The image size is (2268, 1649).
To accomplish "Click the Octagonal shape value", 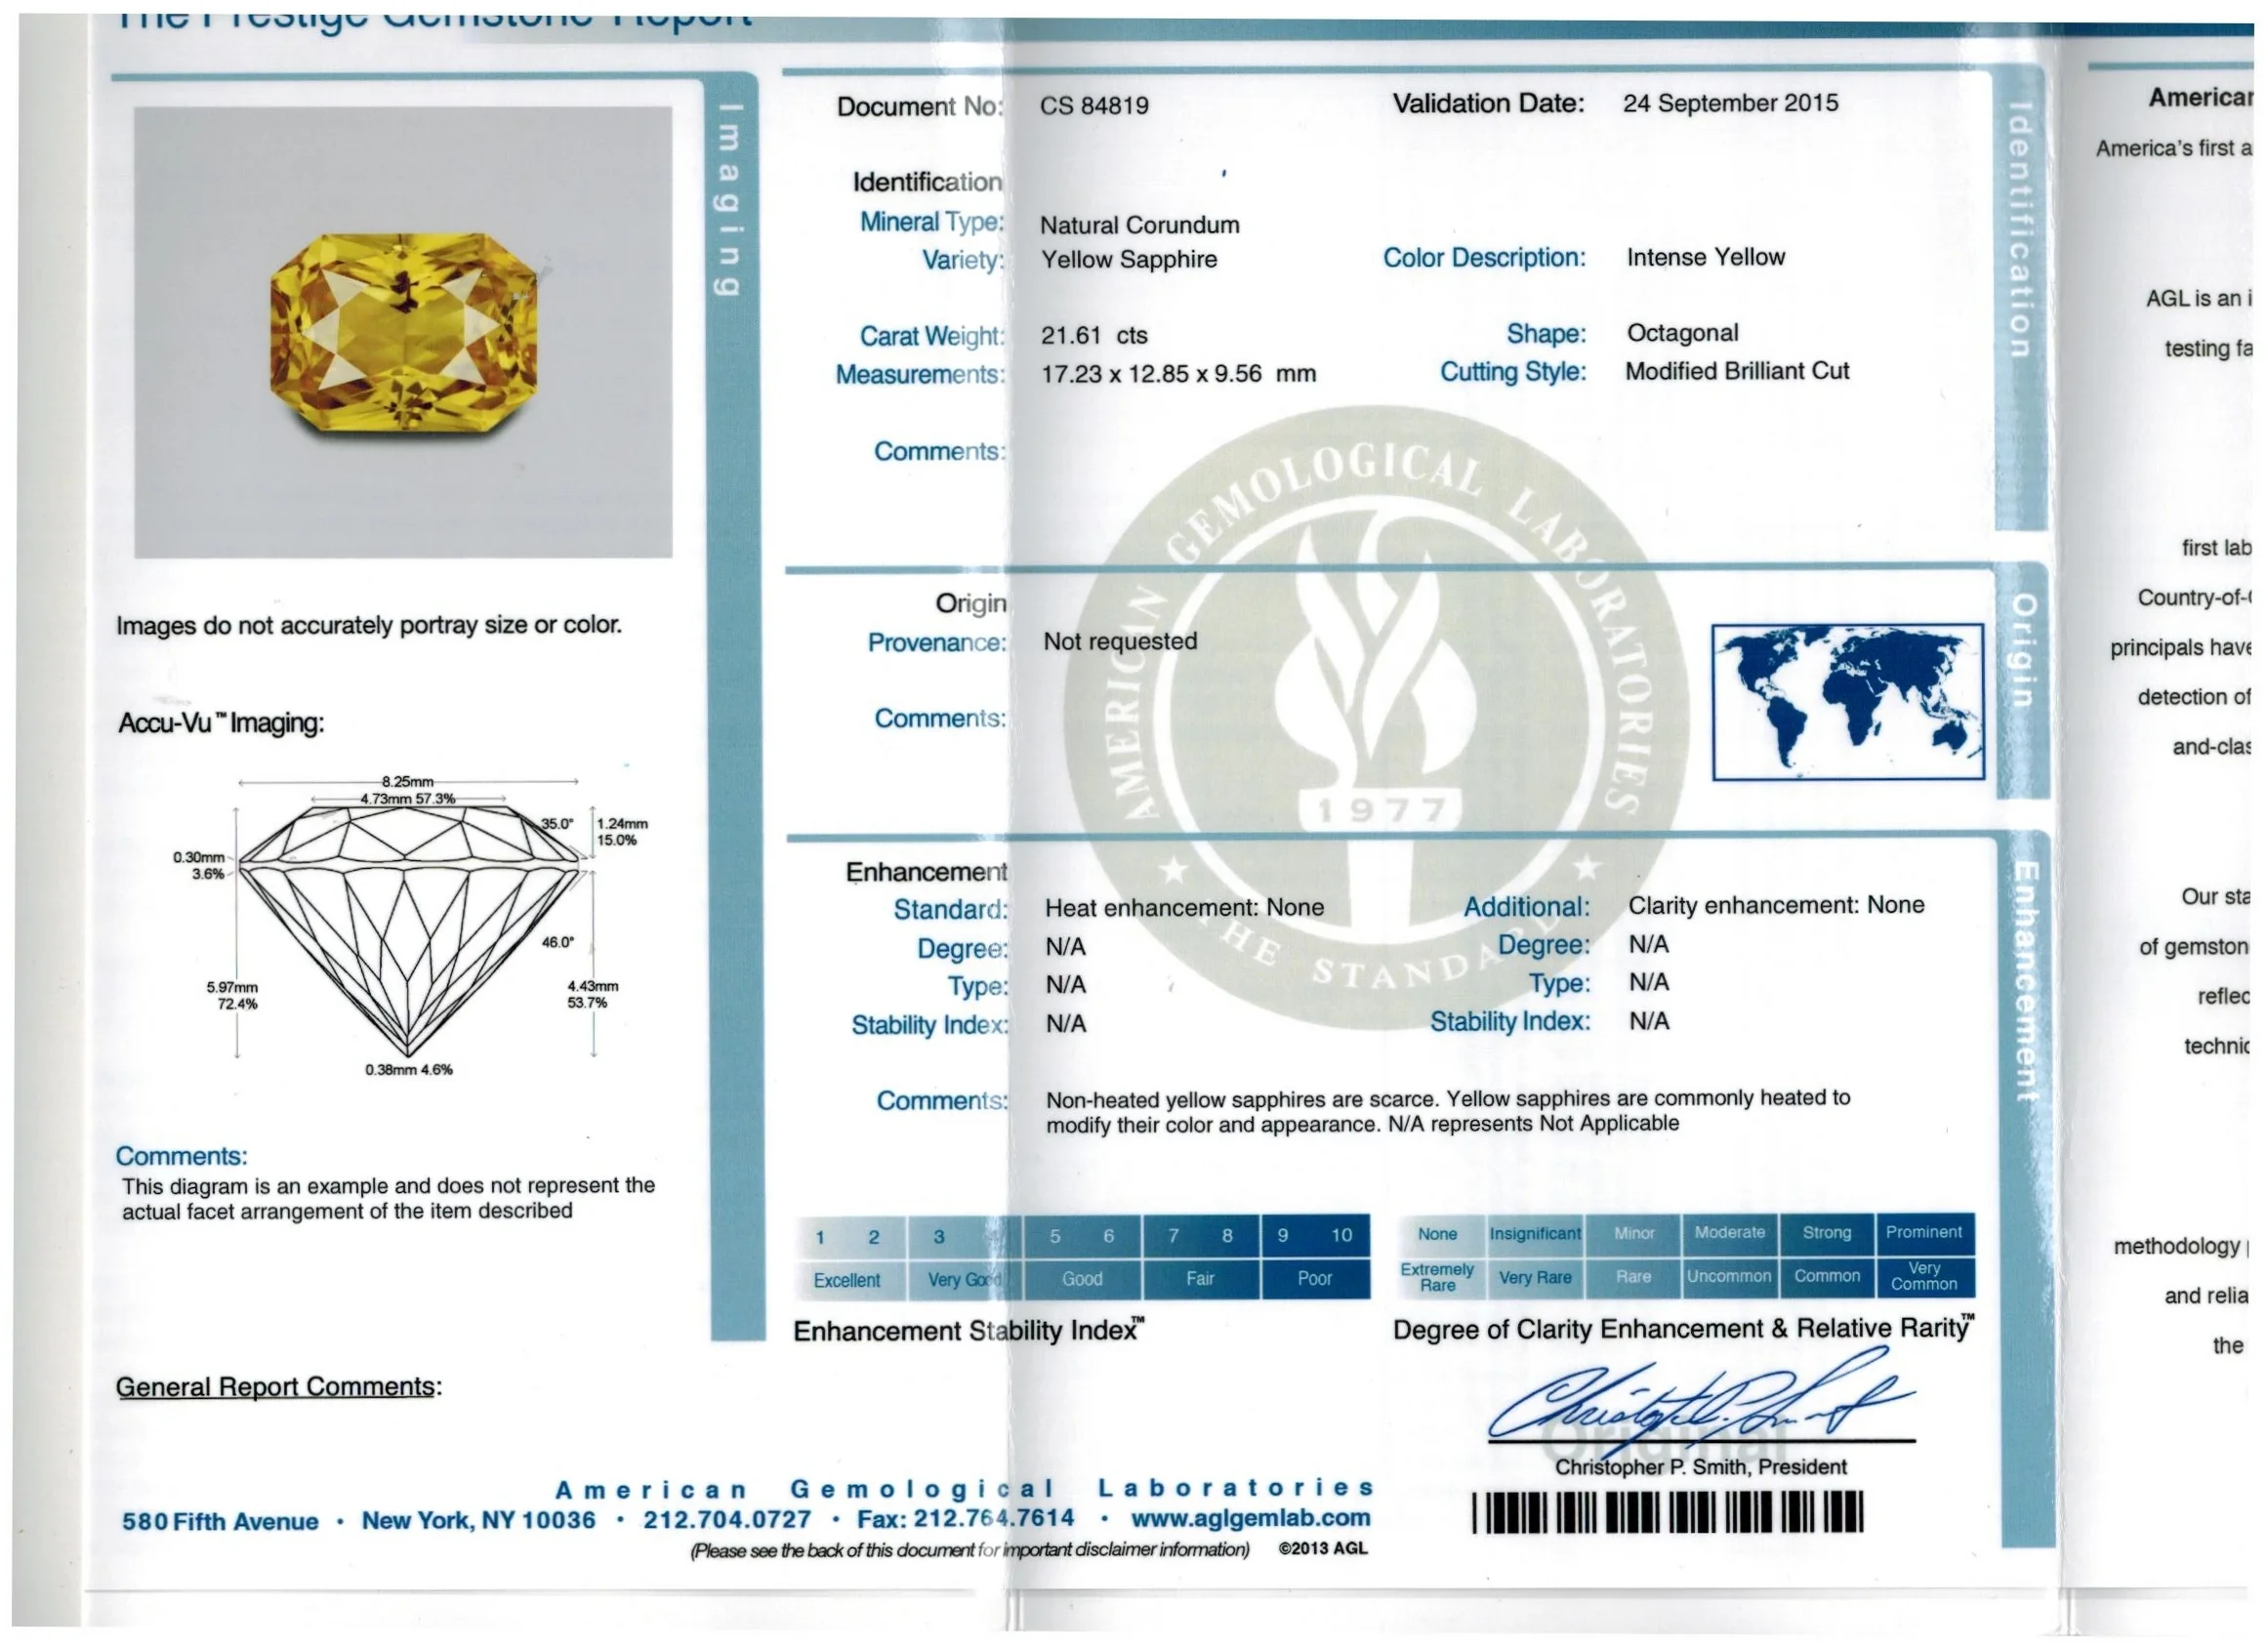I will pos(1682,333).
